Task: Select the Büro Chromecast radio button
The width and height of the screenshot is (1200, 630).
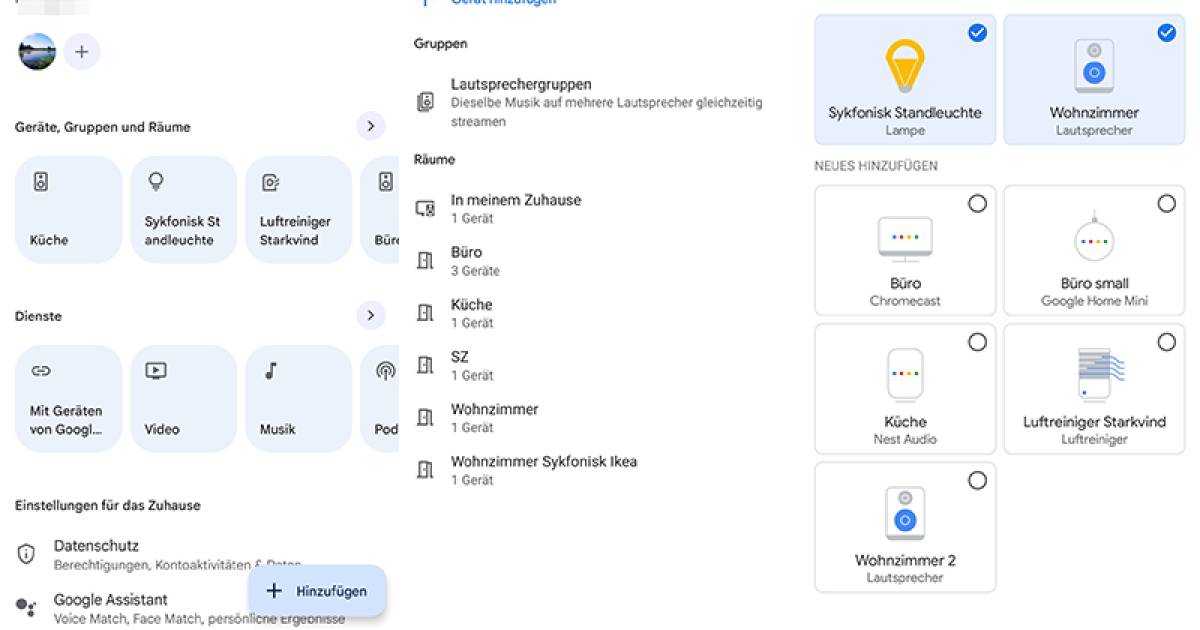Action: pyautogui.click(x=977, y=203)
